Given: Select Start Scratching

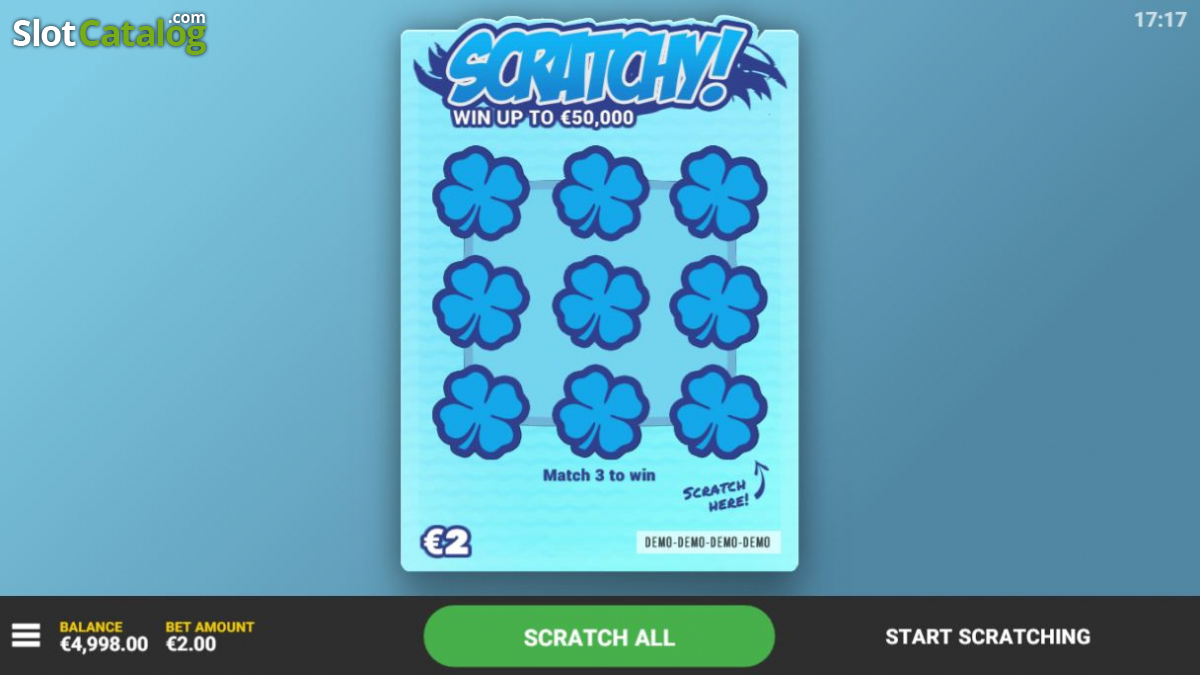Looking at the screenshot, I should pos(988,637).
